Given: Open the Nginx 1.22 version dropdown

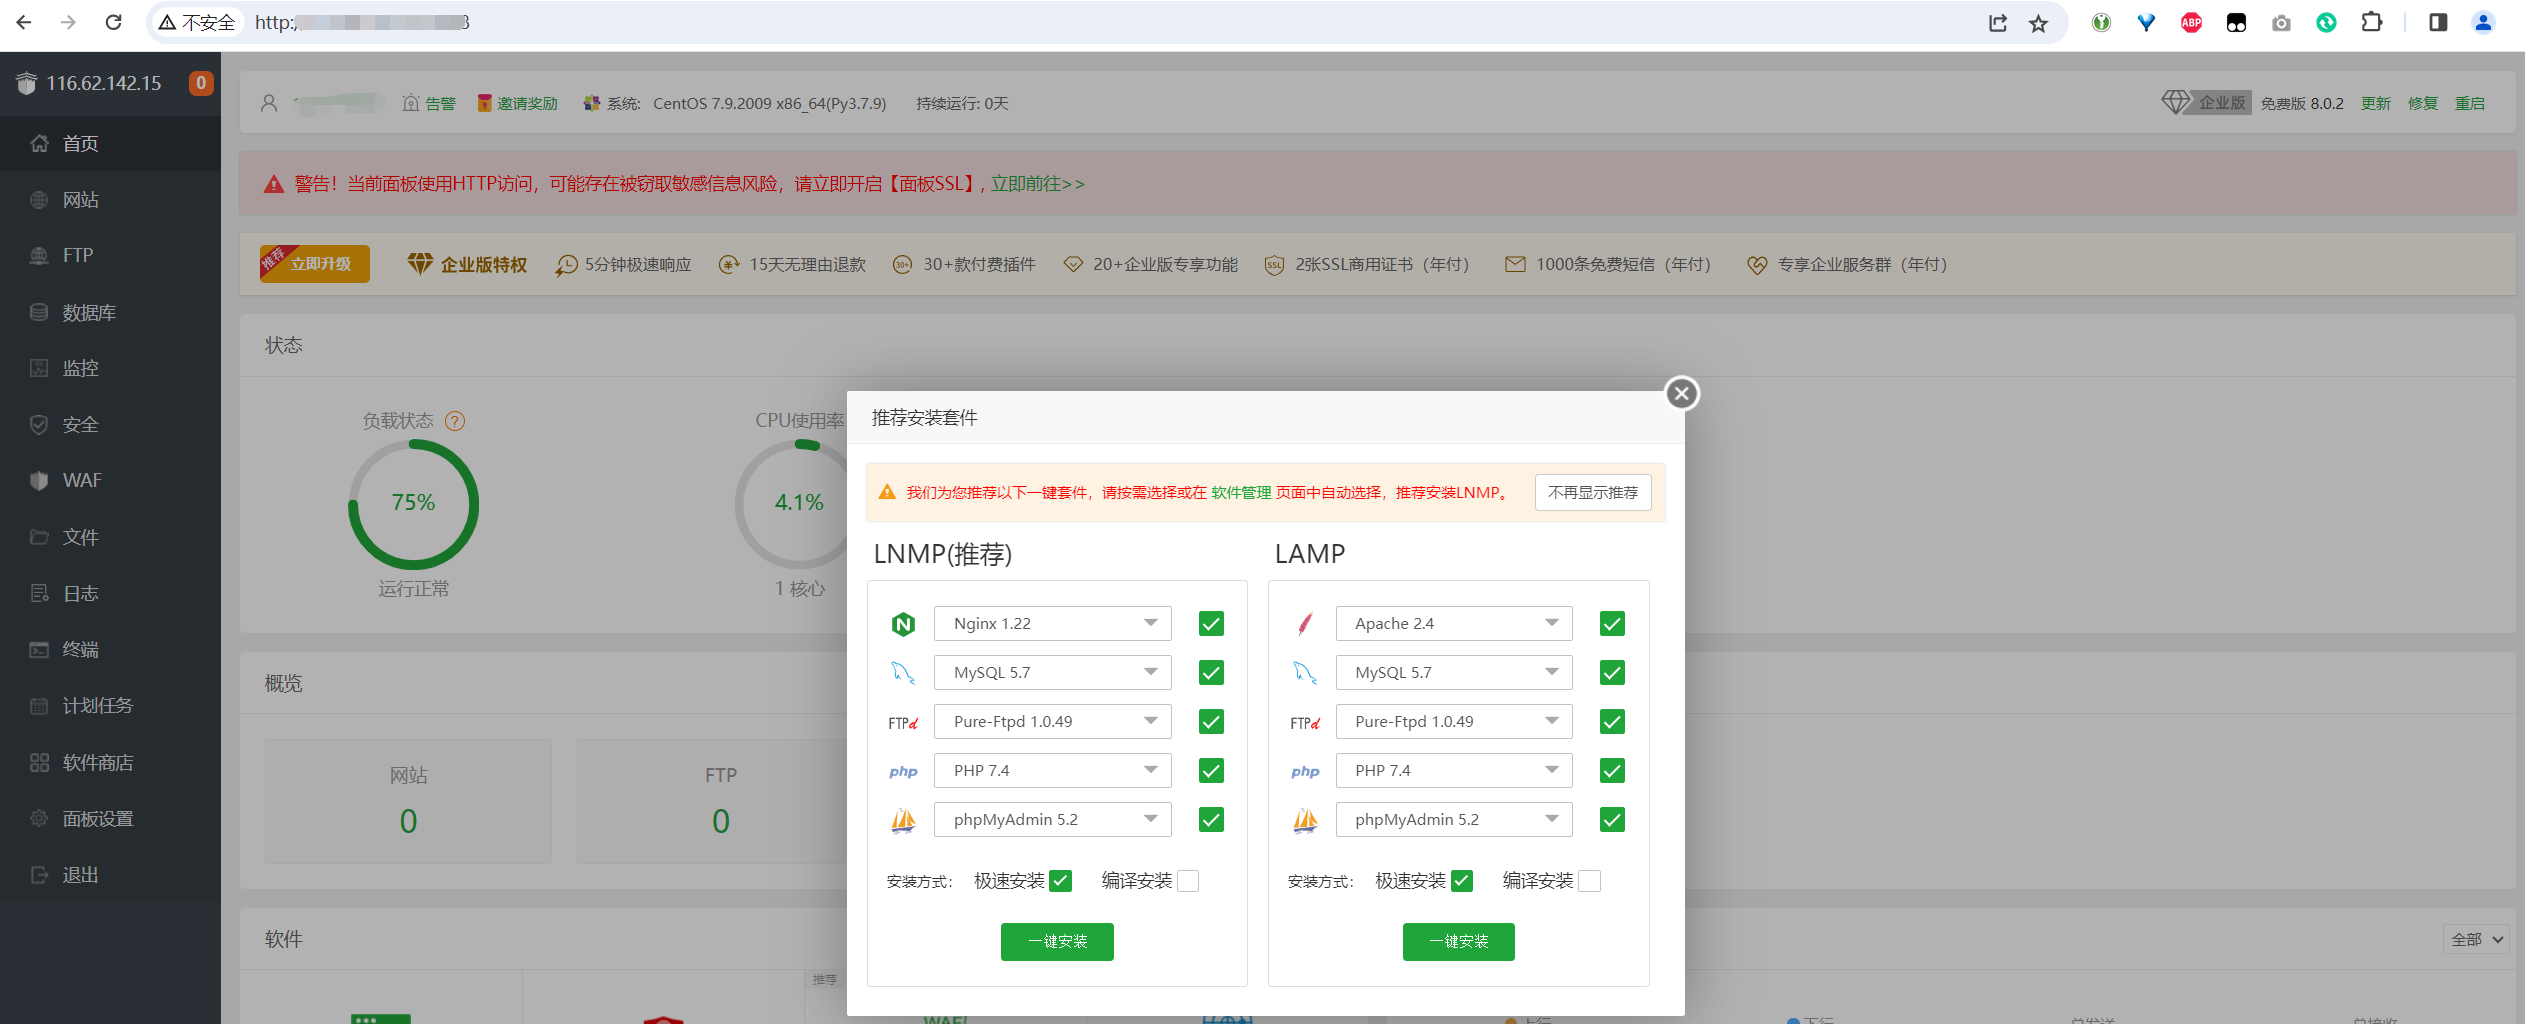Looking at the screenshot, I should (x=1052, y=624).
